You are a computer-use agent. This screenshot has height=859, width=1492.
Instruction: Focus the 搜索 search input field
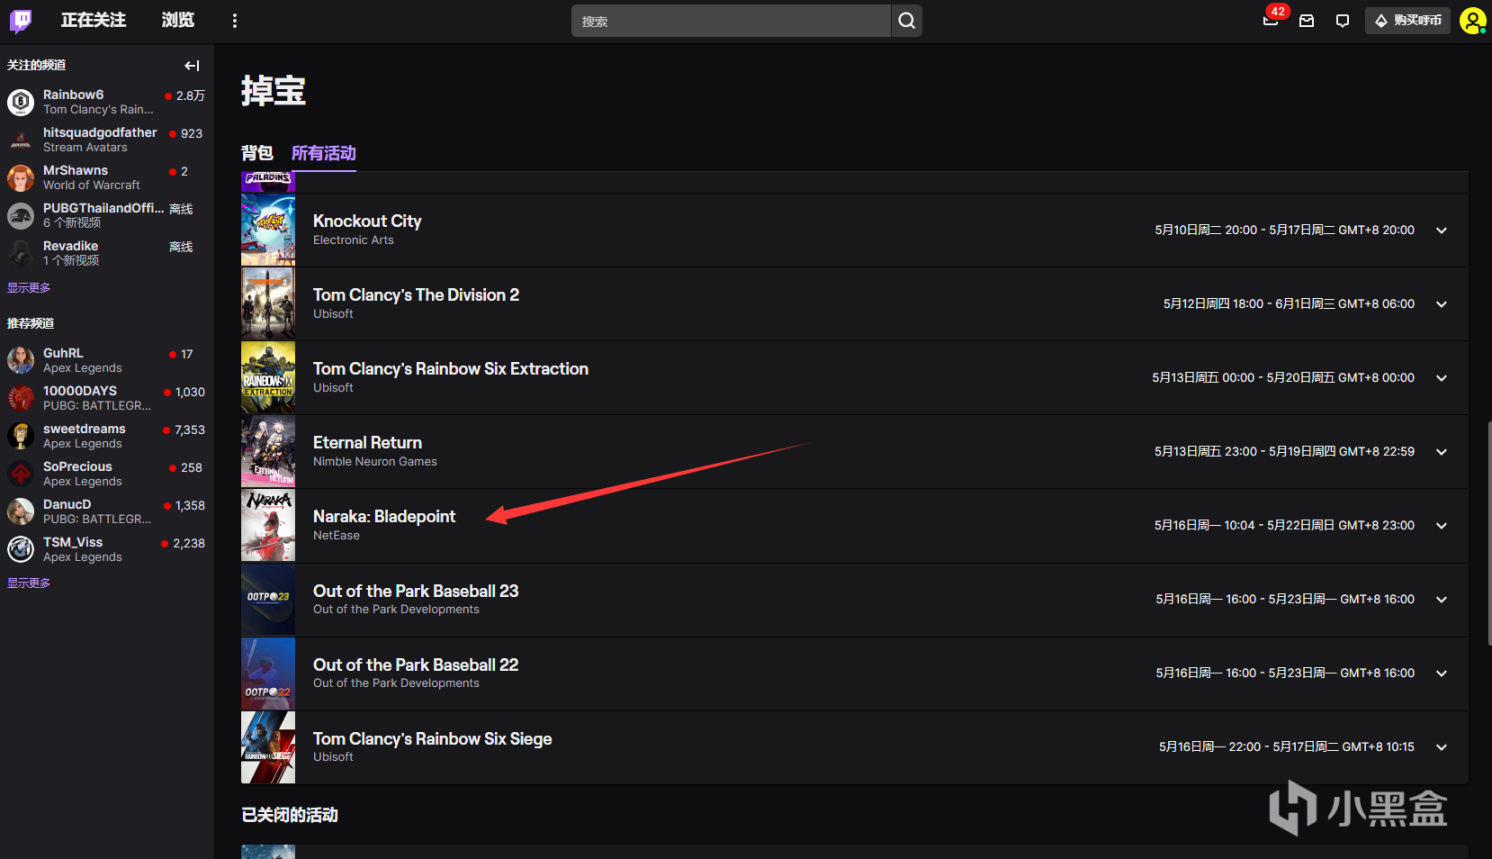tap(731, 21)
